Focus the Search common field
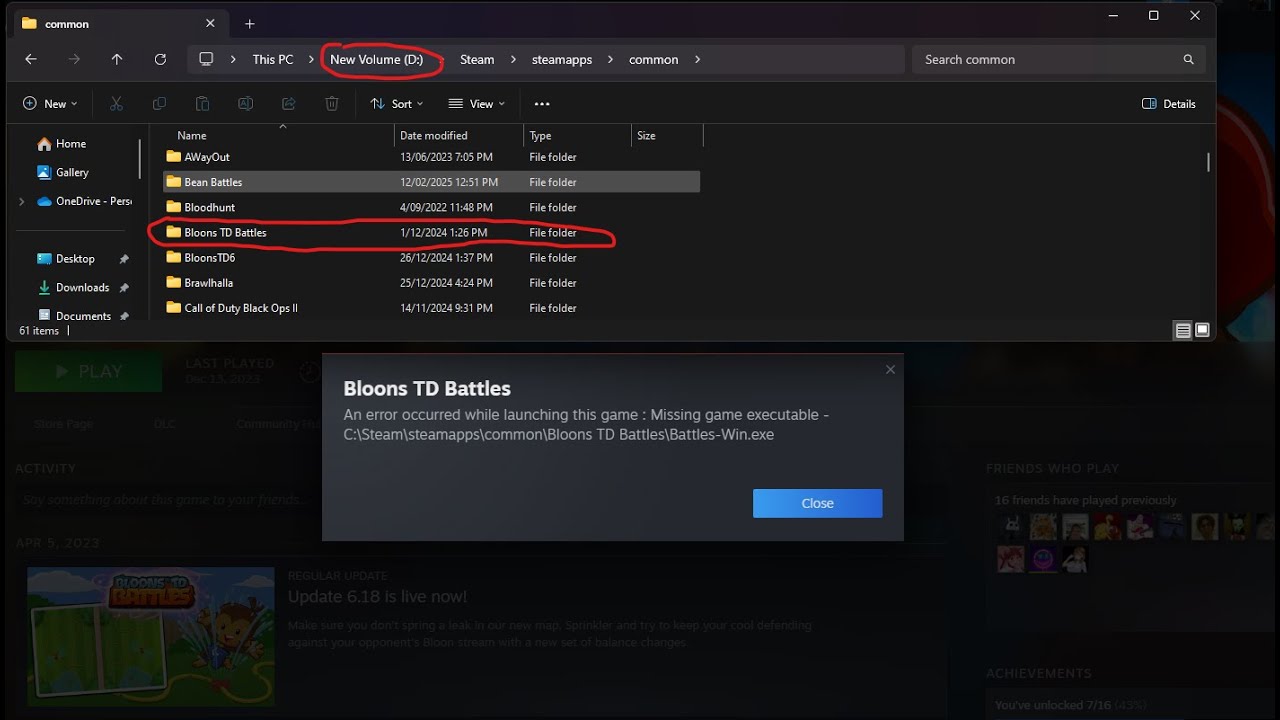The width and height of the screenshot is (1280, 720). (1058, 60)
